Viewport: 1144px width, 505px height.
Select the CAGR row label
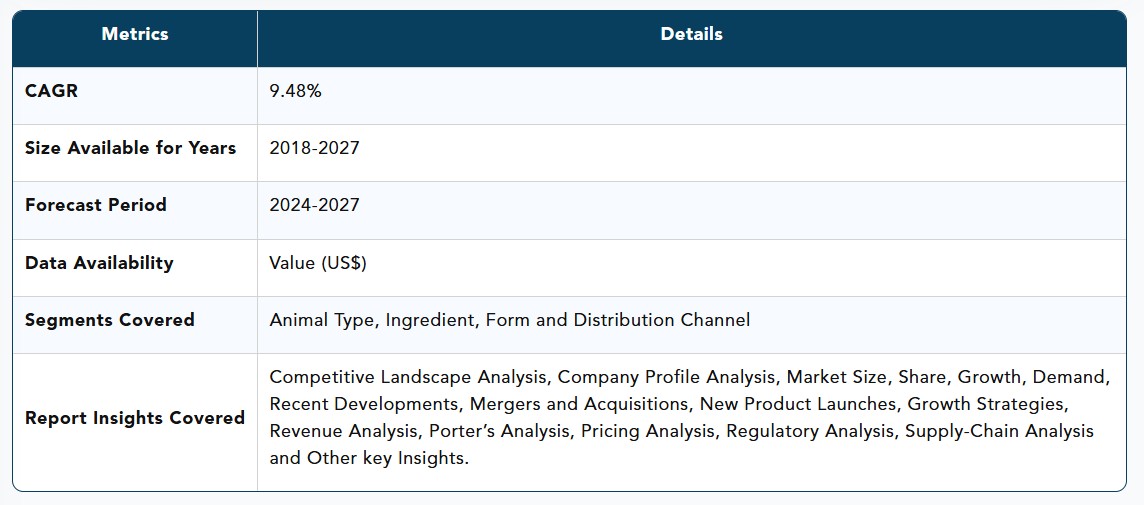[x=51, y=91]
